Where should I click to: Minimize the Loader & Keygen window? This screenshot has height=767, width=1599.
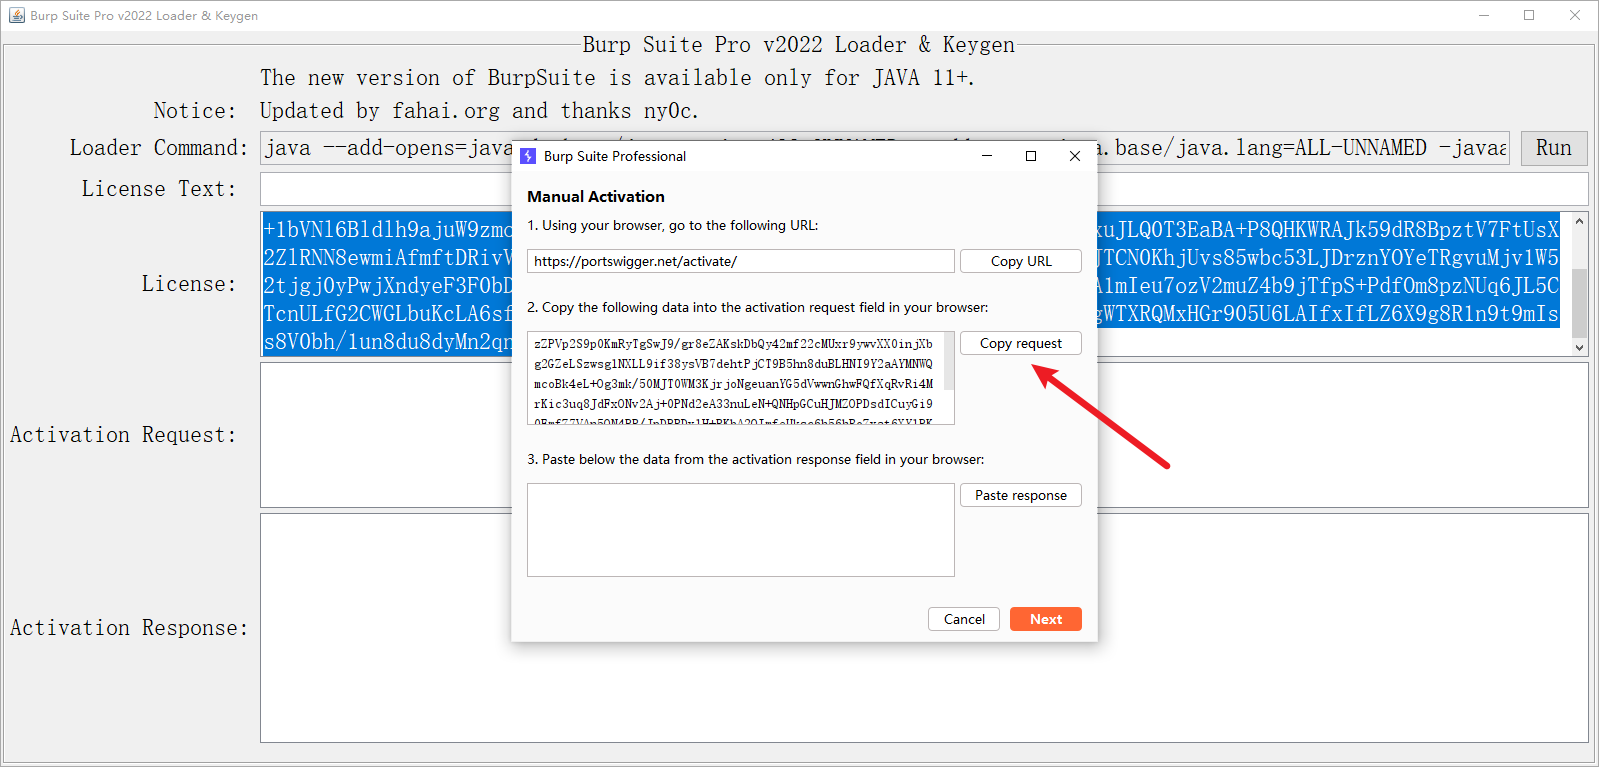click(x=1484, y=15)
